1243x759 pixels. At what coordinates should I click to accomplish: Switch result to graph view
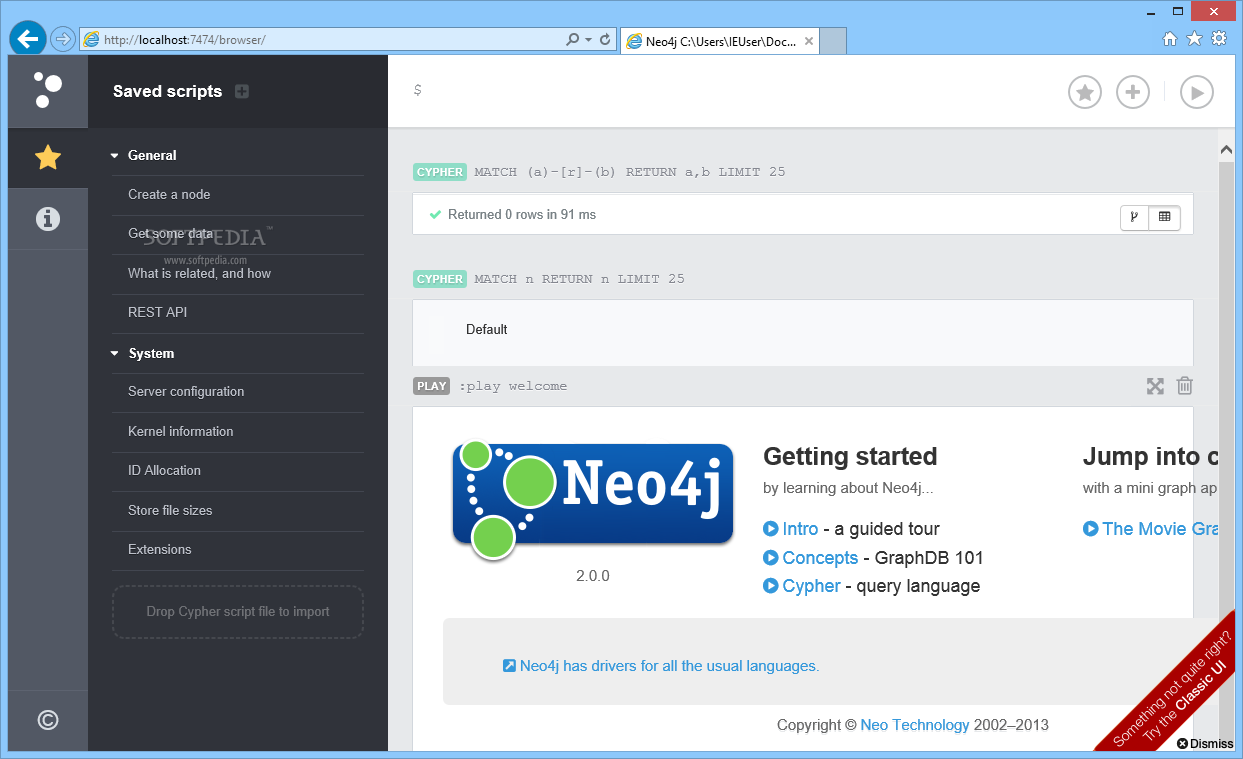(1135, 216)
